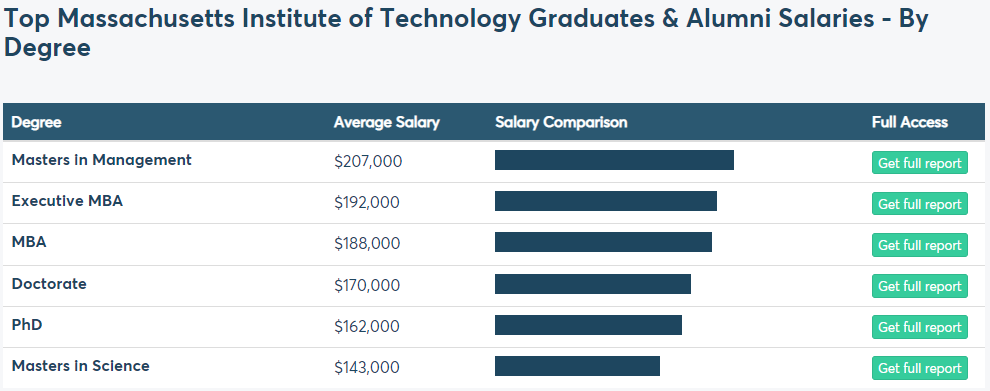Screen dimensions: 990x391
Task: Click the Masters in Science salary bar
Action: click(577, 366)
